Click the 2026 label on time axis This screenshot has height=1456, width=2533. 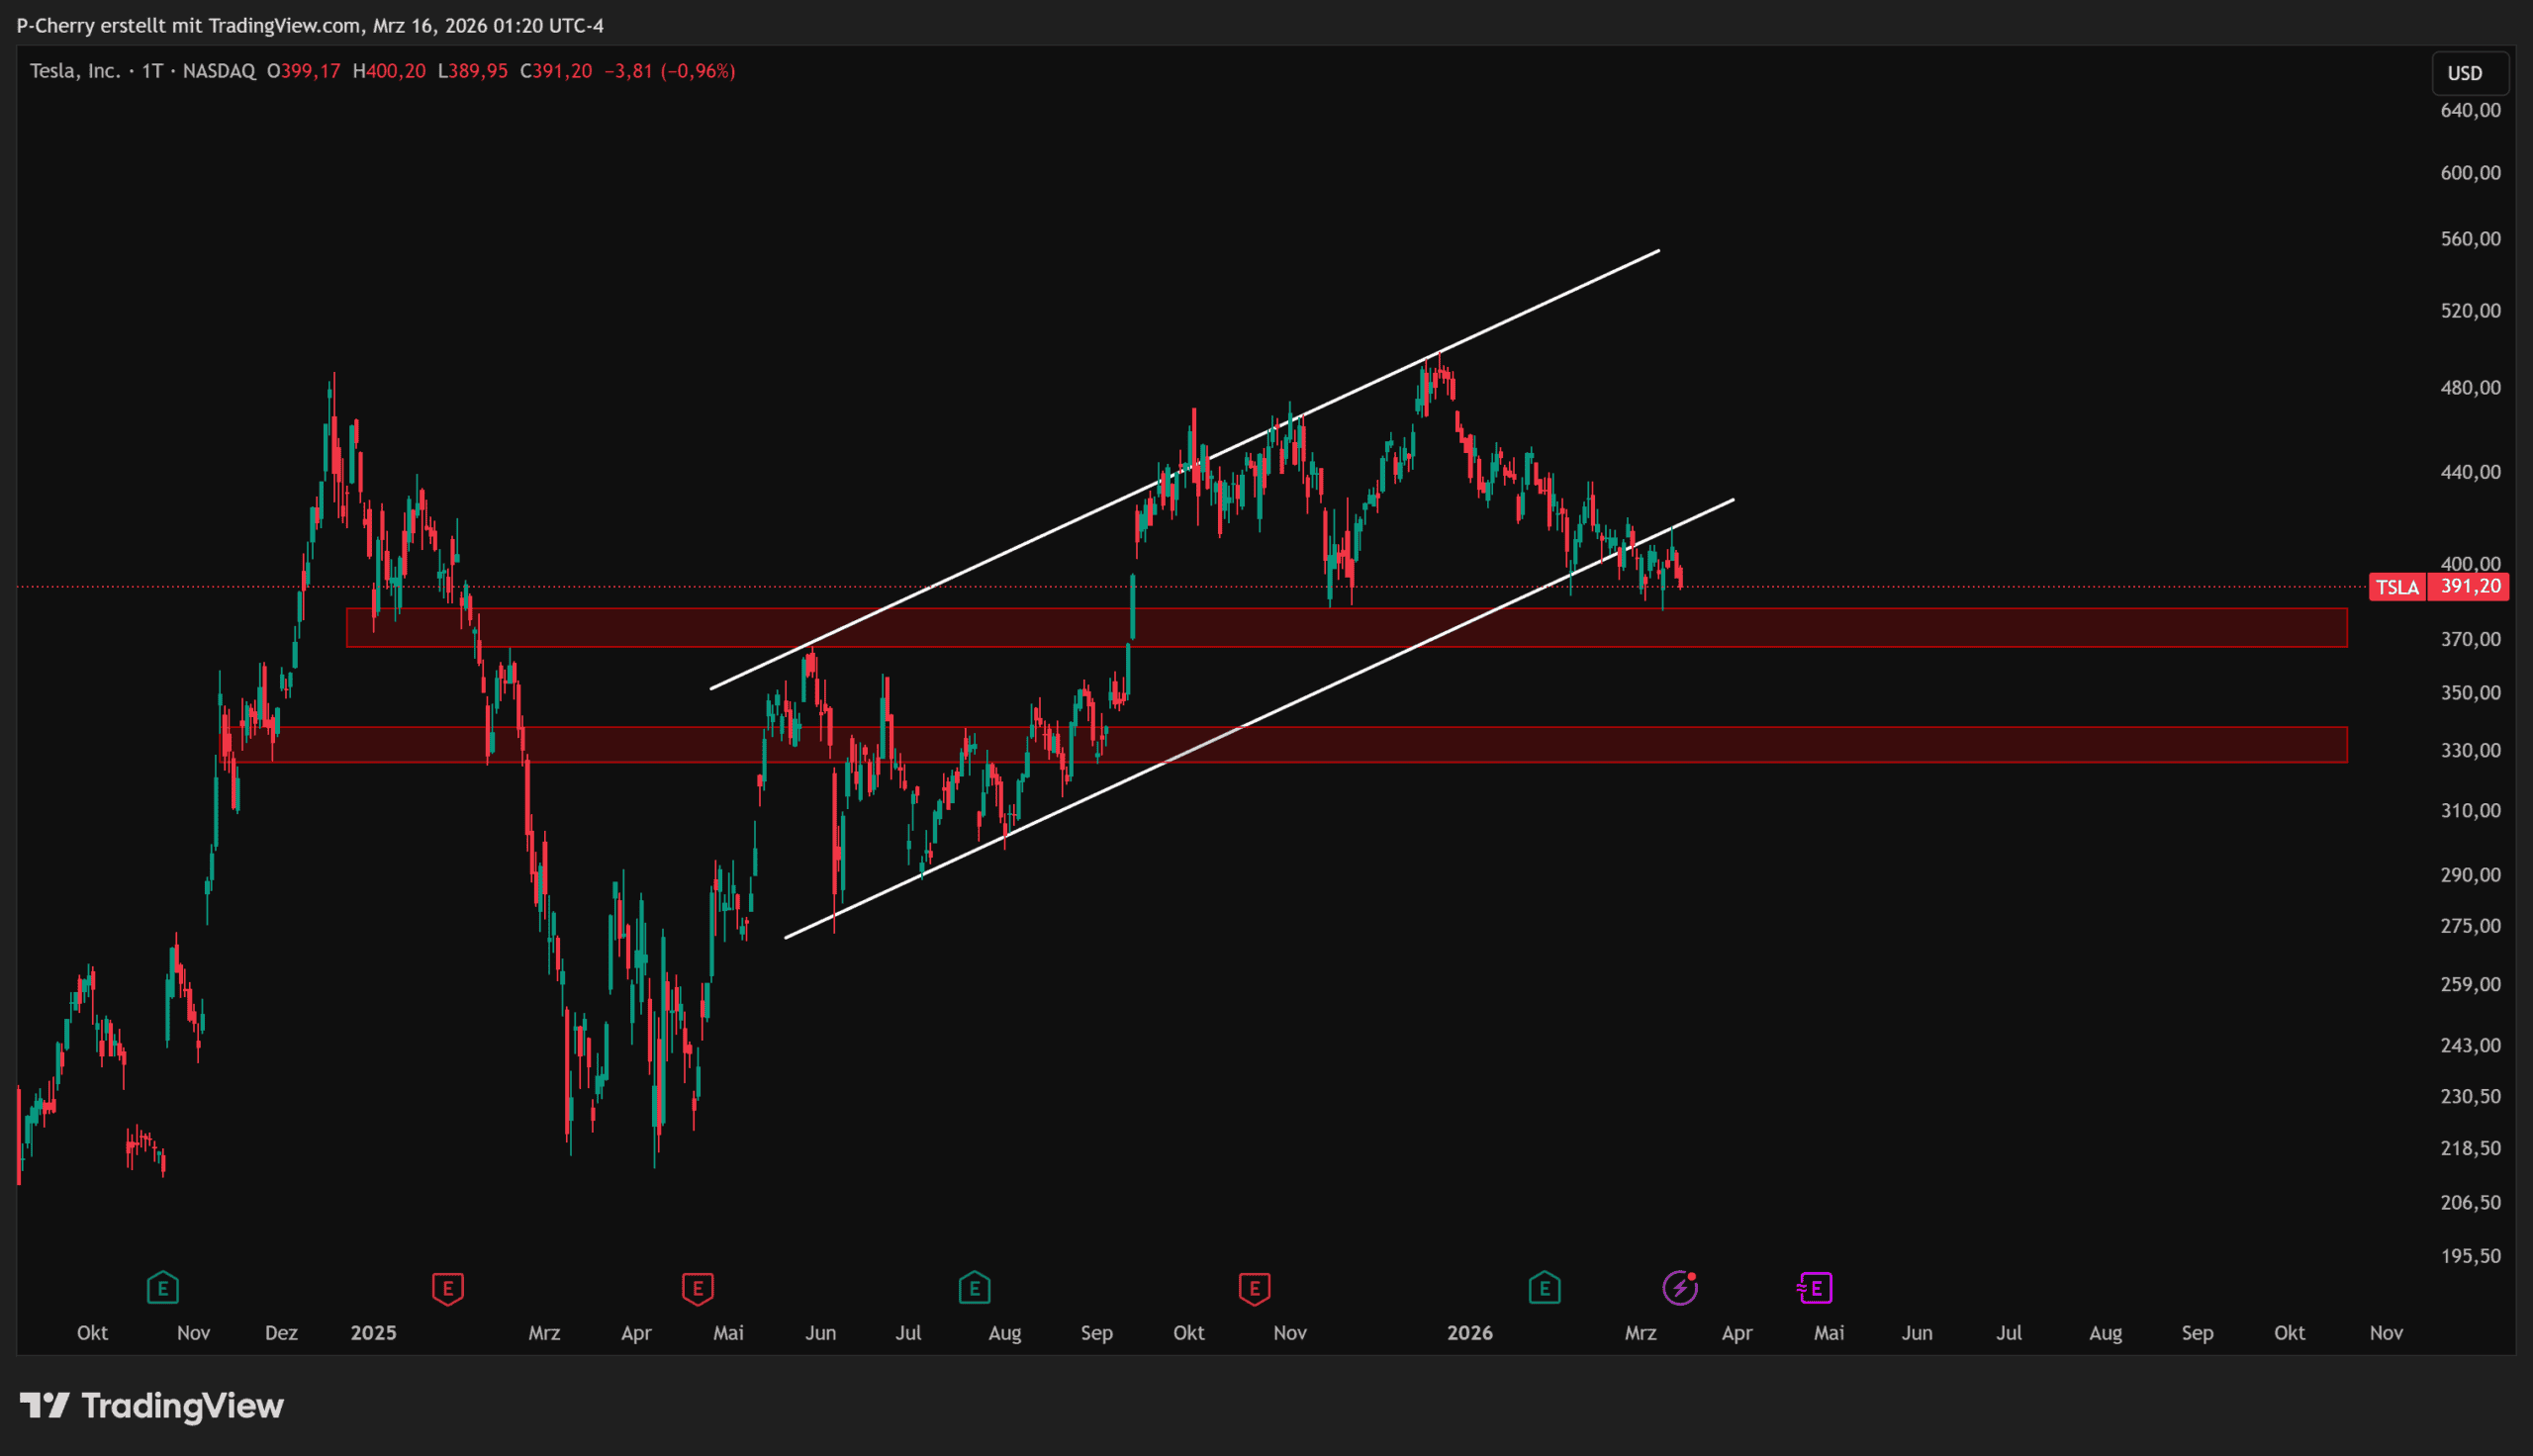tap(1469, 1333)
